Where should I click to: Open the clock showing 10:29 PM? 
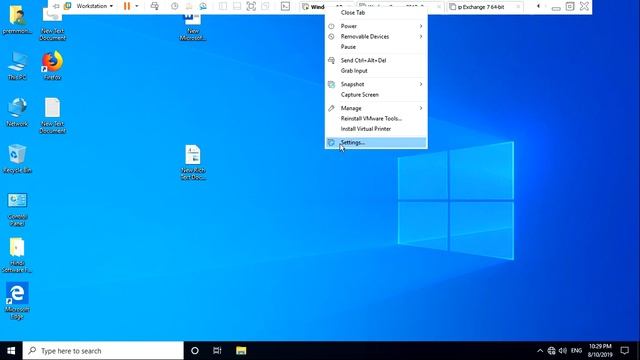(x=600, y=351)
